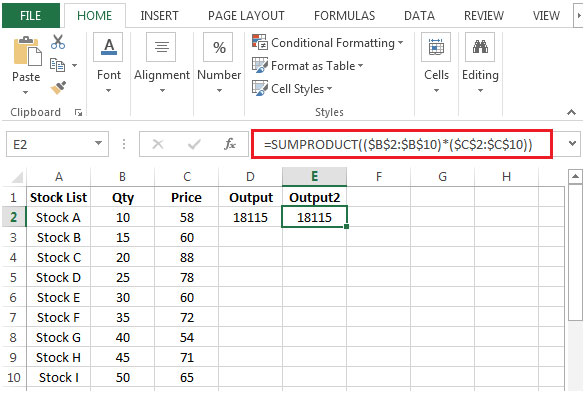Show more ribbon tabs arrow
Viewport: 585px width, 393px height.
[x=579, y=16]
